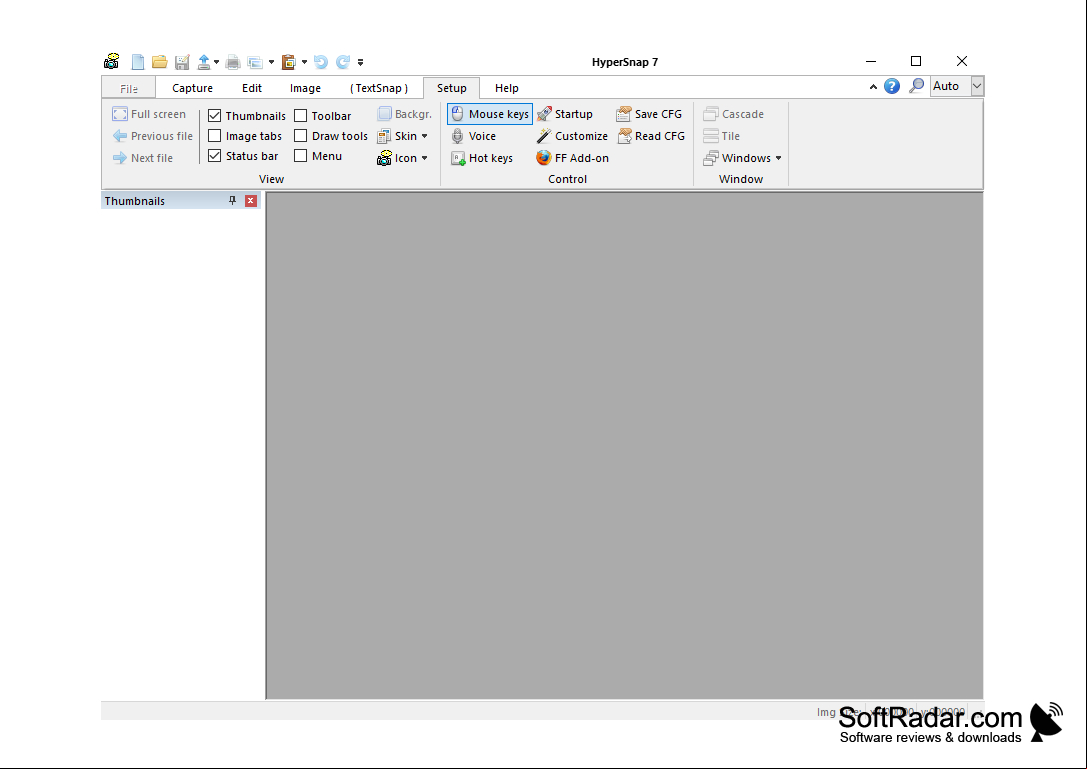The width and height of the screenshot is (1087, 769).
Task: Click the upload icon in quick toolbar
Action: [x=204, y=62]
